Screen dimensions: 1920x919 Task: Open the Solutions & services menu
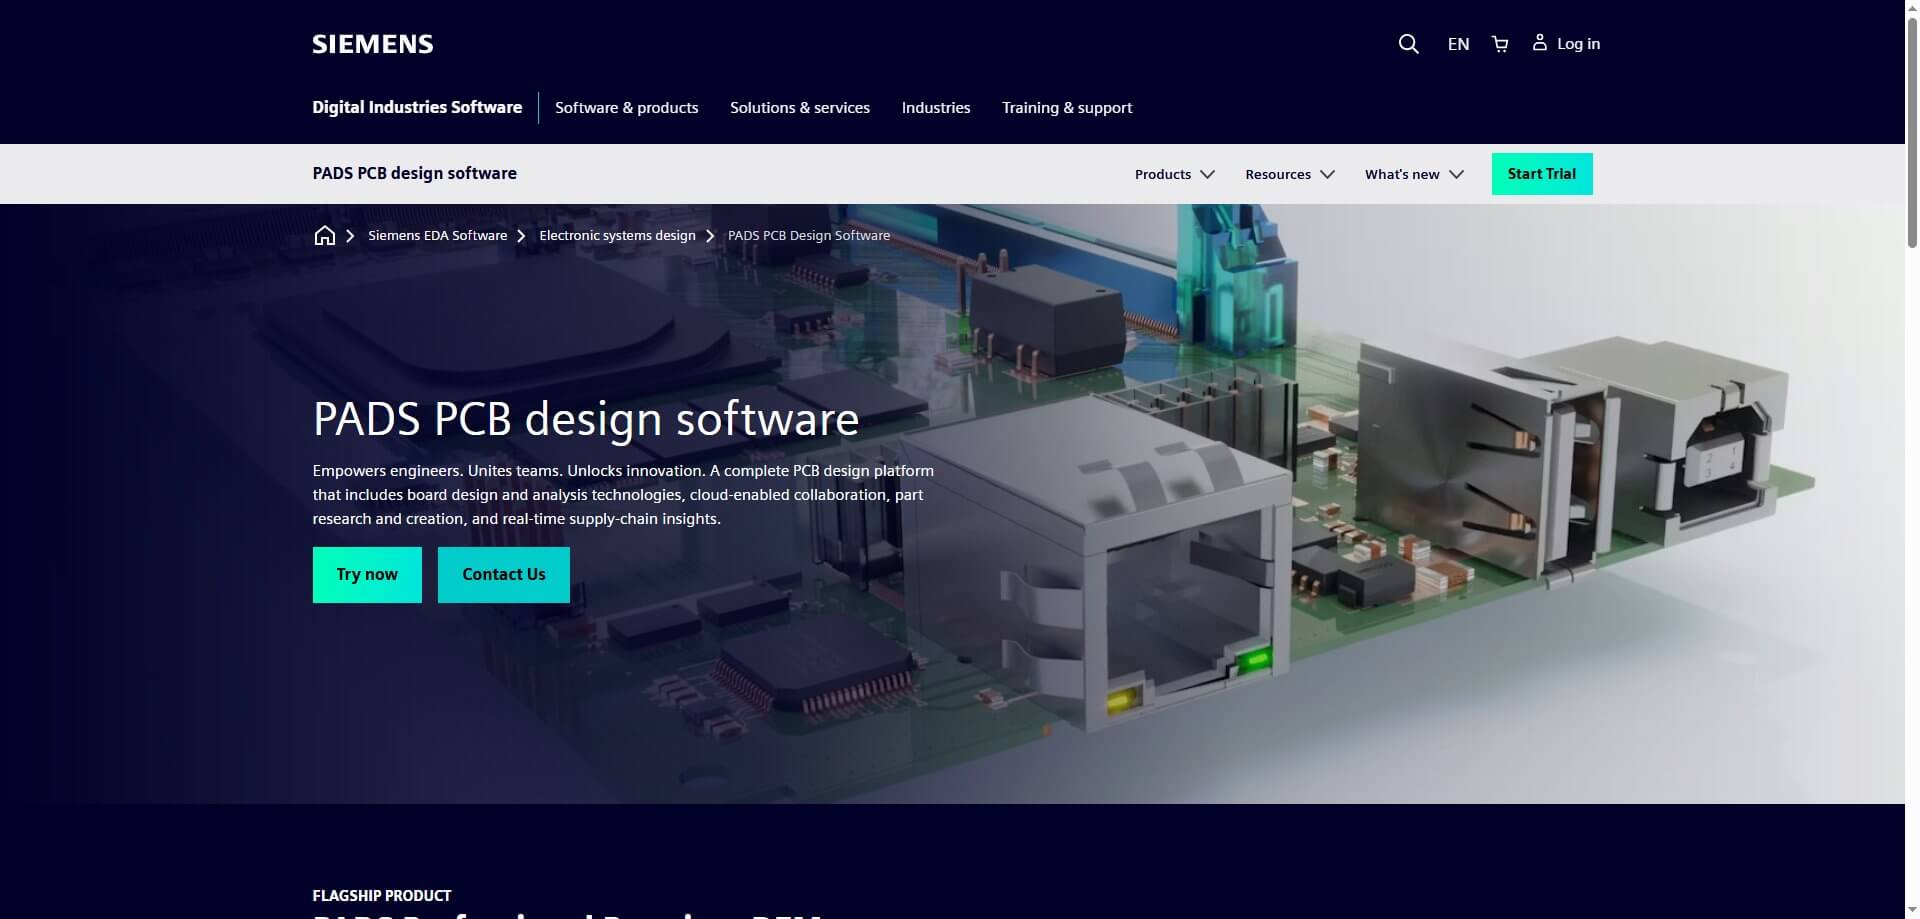coord(800,108)
